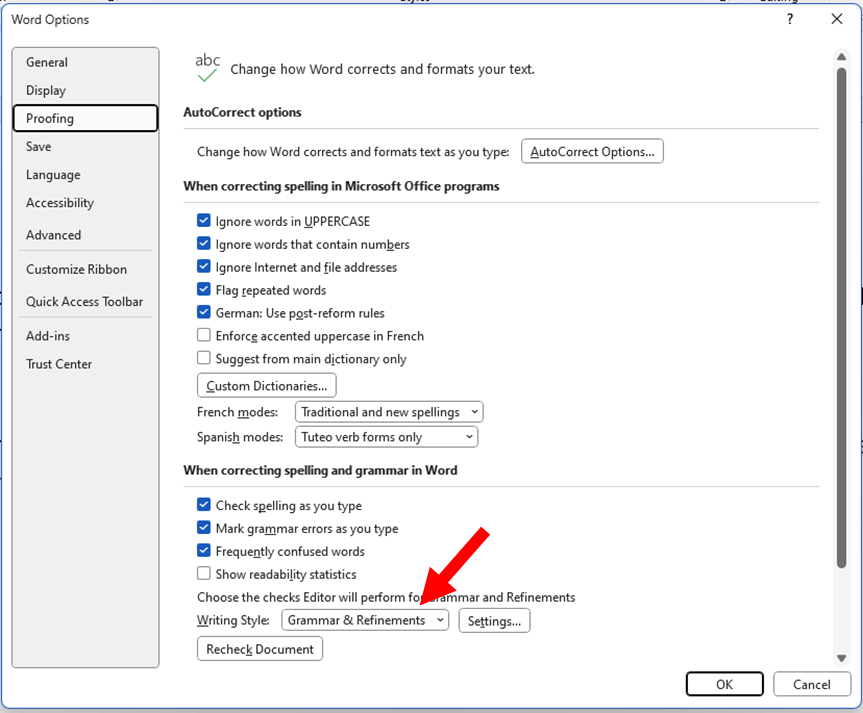Close the Word Options dialog
863x713 pixels.
tap(837, 19)
